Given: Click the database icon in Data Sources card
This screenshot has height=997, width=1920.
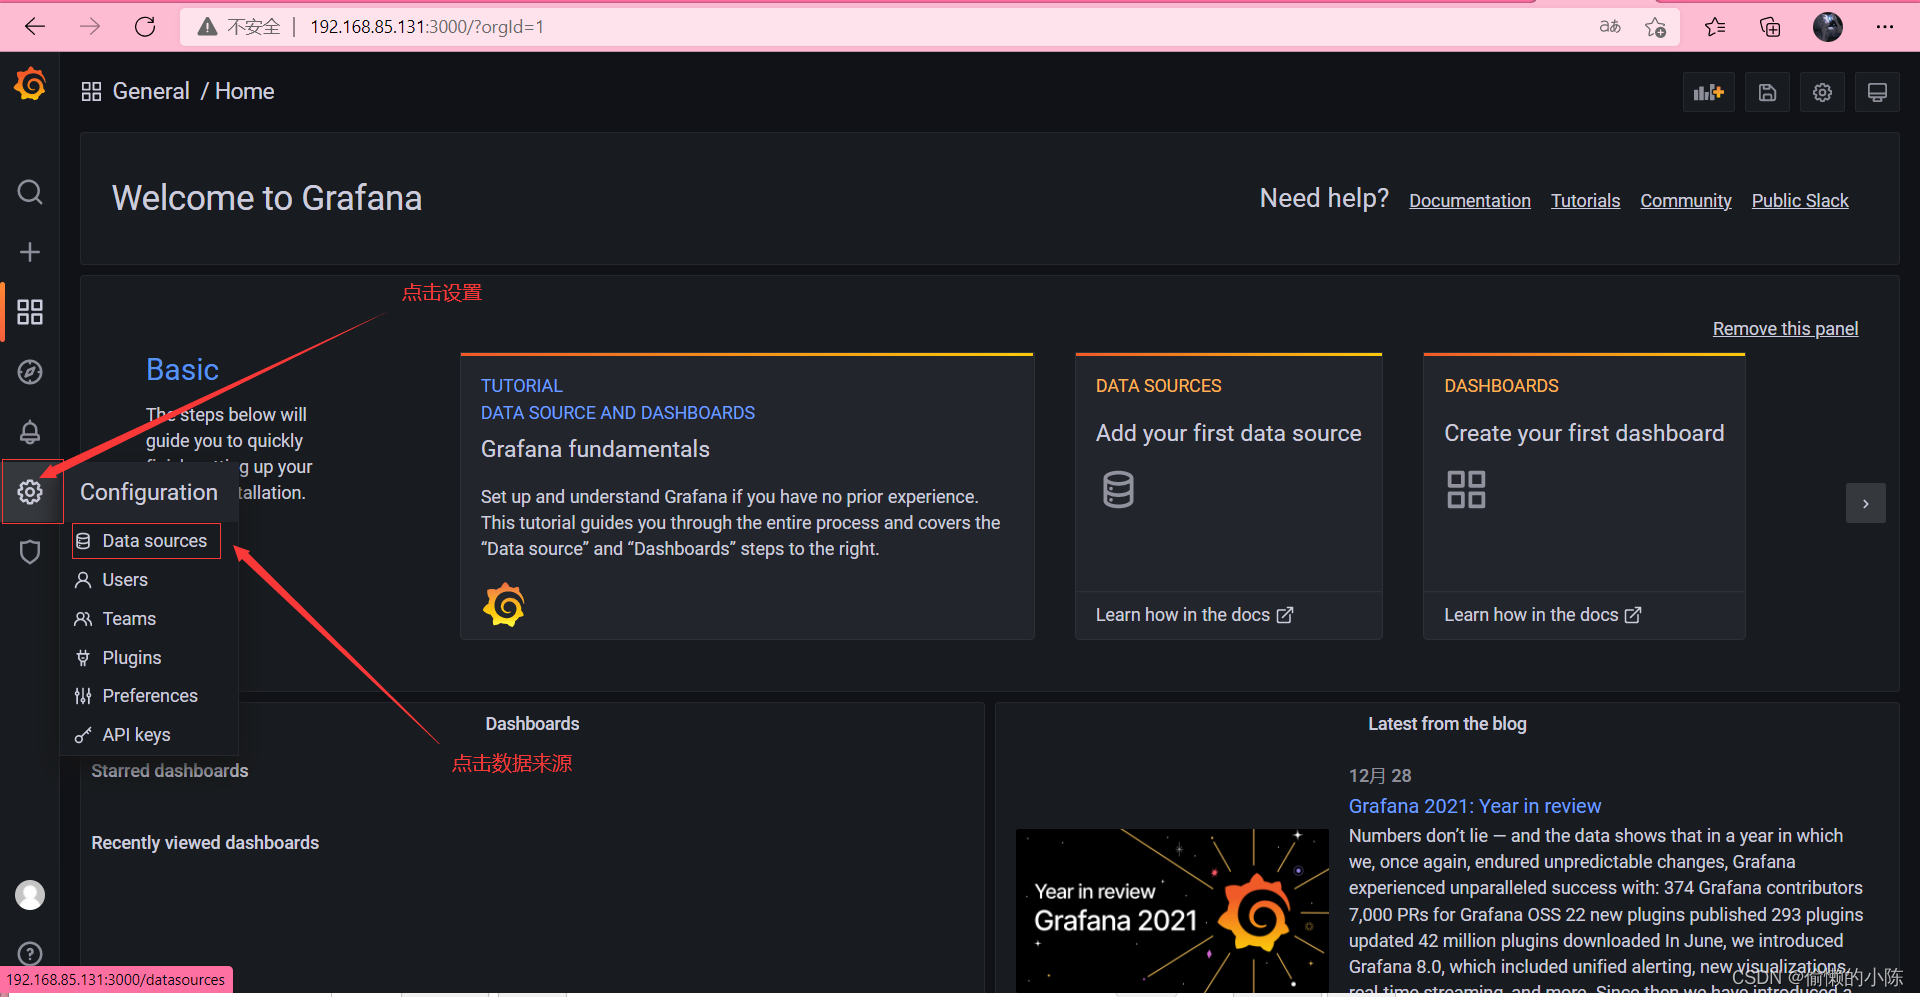Looking at the screenshot, I should coord(1118,490).
